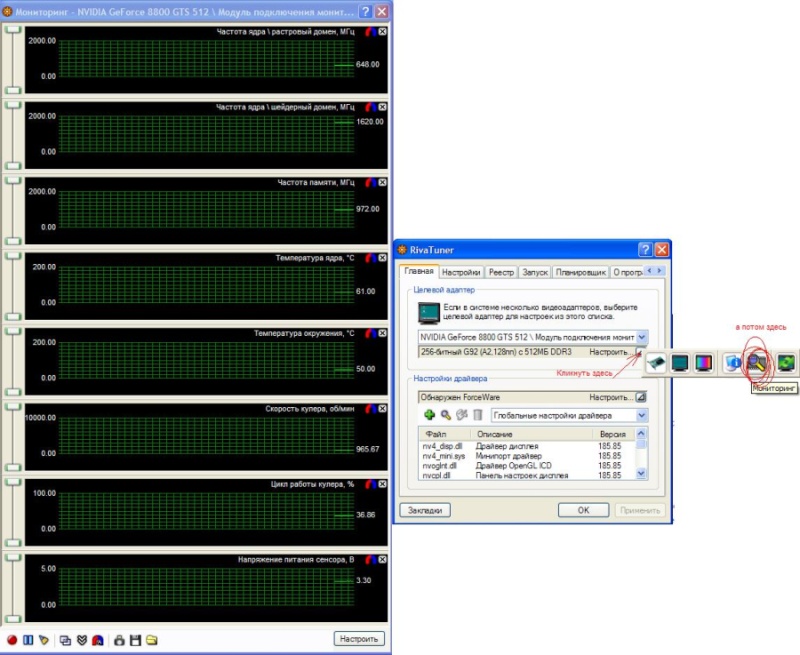Click top slider handle of растровый домен graph
The image size is (800, 655).
coord(13,30)
